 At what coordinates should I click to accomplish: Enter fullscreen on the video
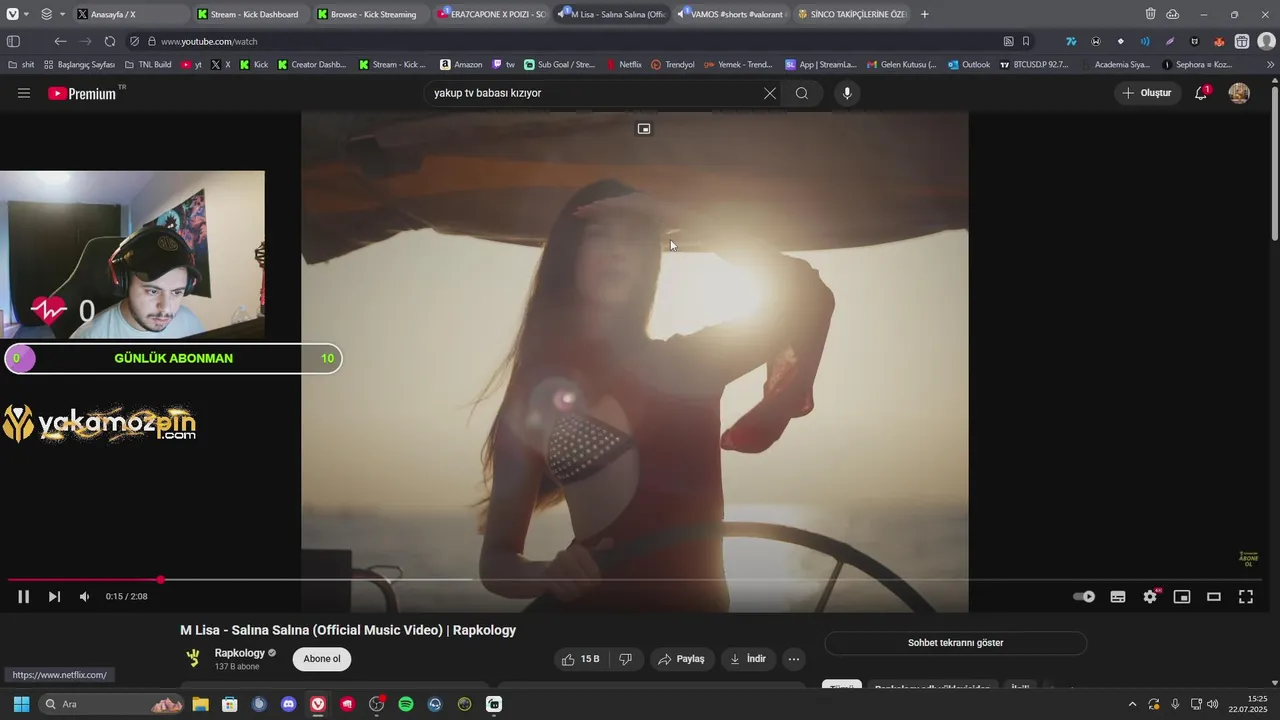[x=1246, y=597]
